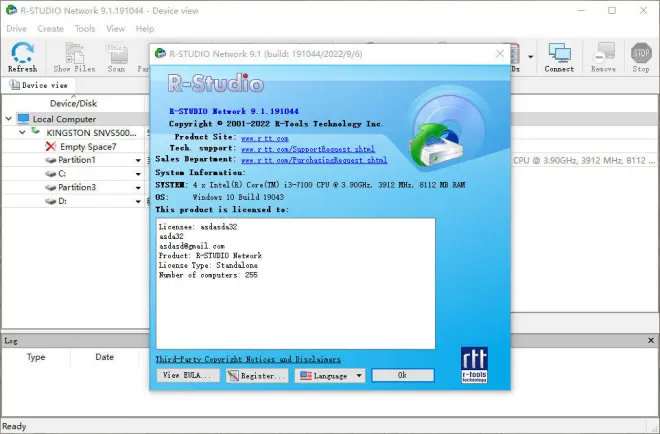Screen dimensions: 660x434
Task: Collapse the Local Computer tree node
Action: click(9, 119)
